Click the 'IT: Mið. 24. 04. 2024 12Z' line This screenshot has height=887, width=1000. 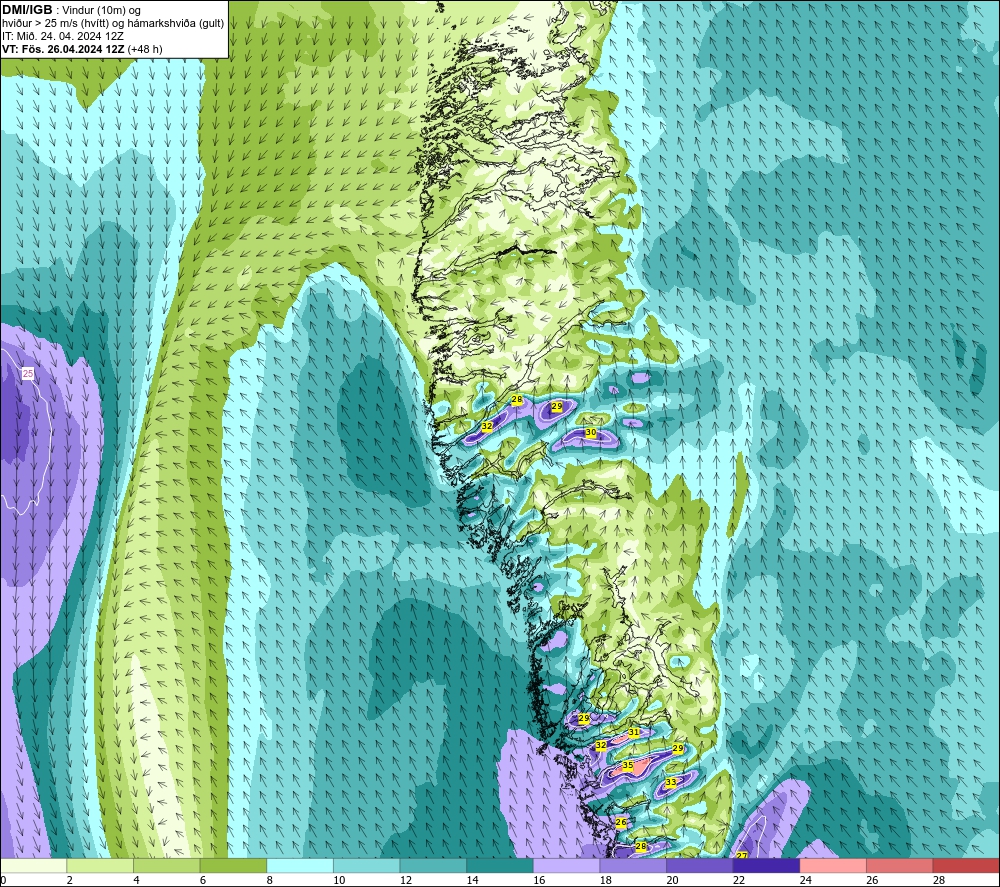[x=62, y=36]
